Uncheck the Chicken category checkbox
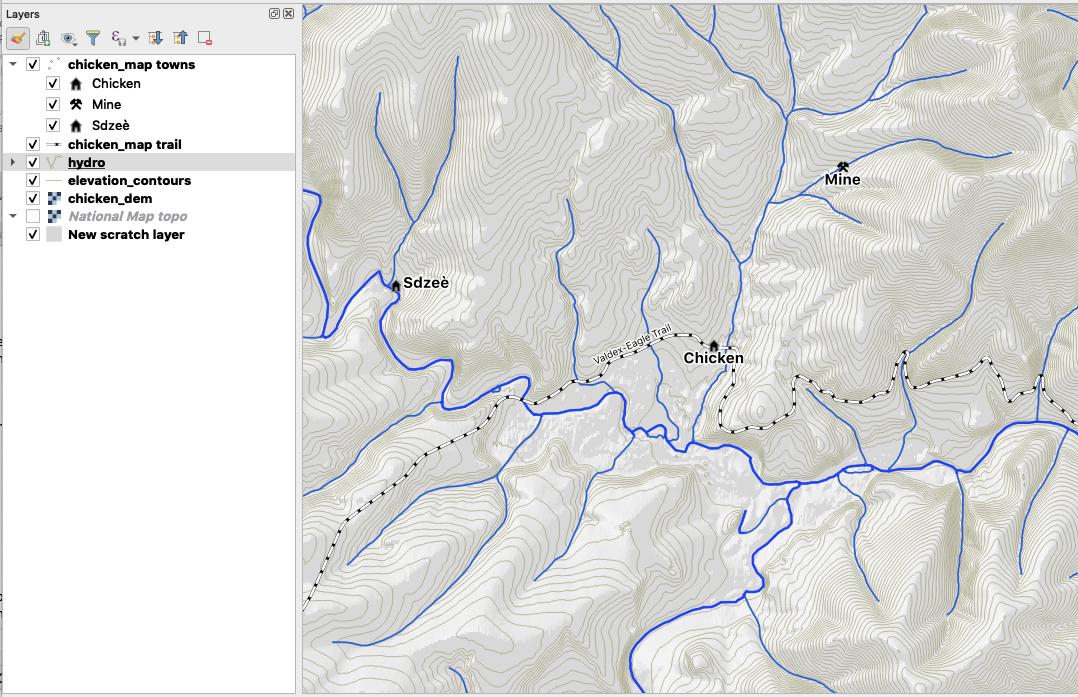 click(x=53, y=83)
